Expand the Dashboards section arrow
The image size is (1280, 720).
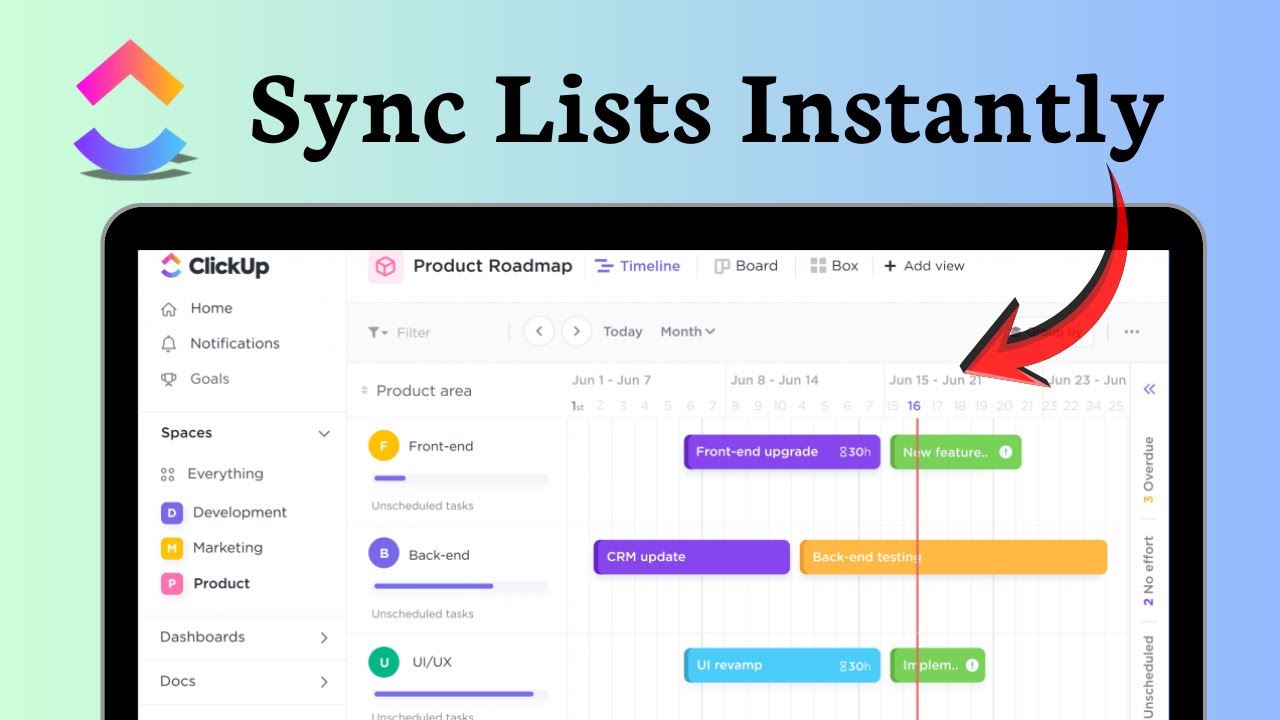(324, 638)
